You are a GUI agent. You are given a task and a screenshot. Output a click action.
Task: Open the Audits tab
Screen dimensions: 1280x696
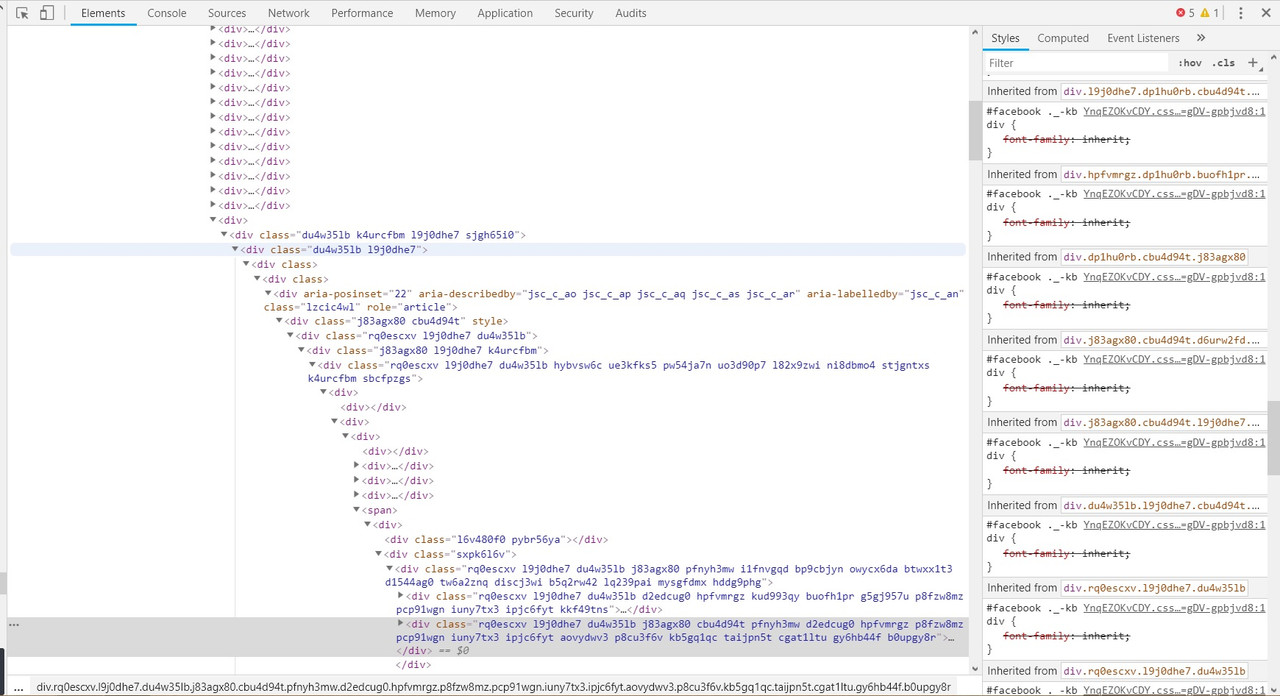coord(631,13)
